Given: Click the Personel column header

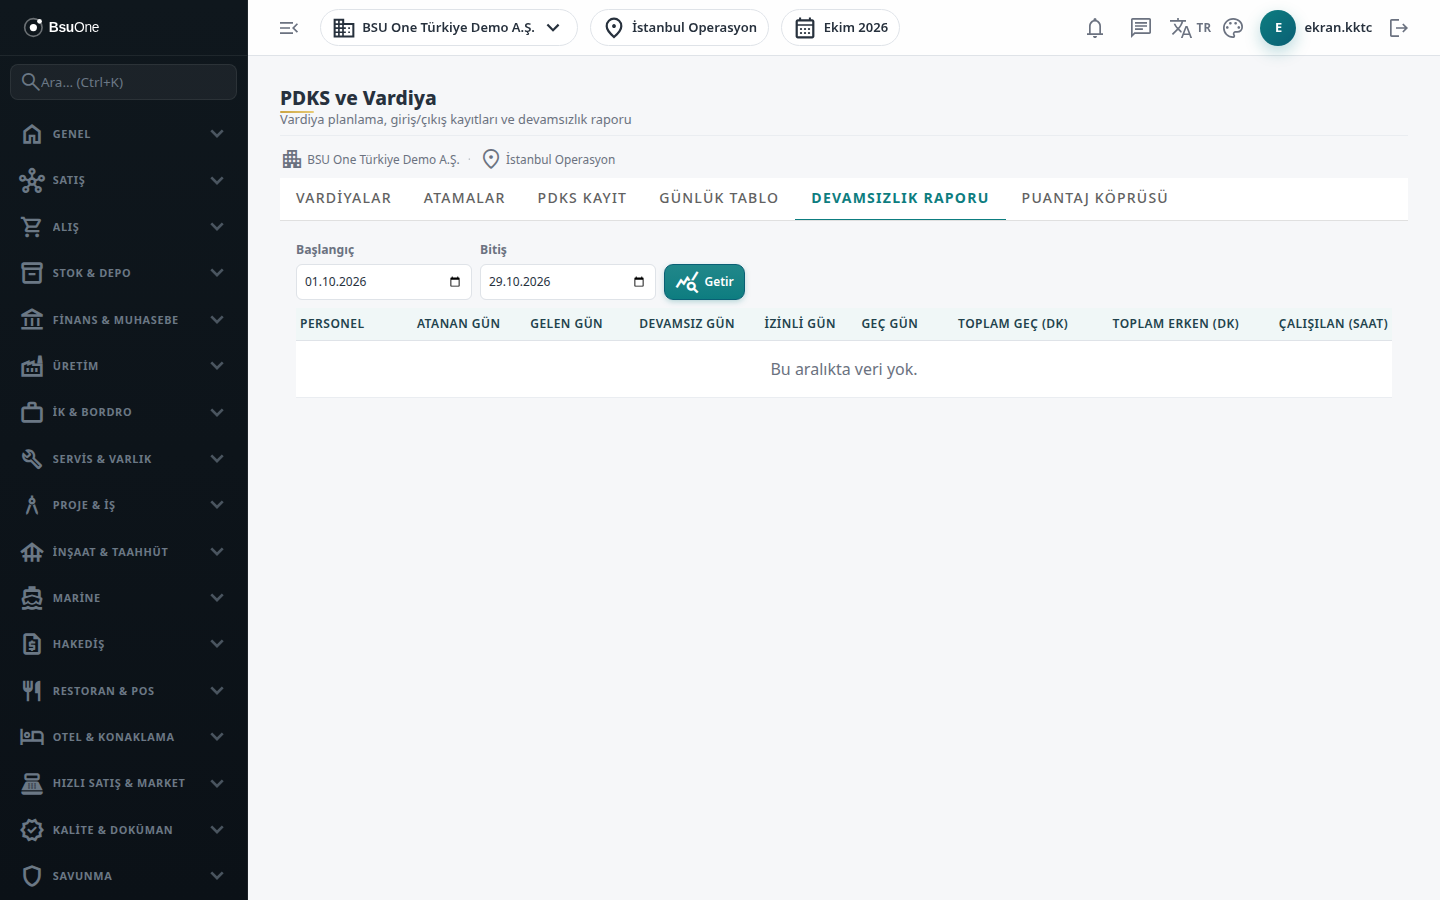Looking at the screenshot, I should pos(332,324).
